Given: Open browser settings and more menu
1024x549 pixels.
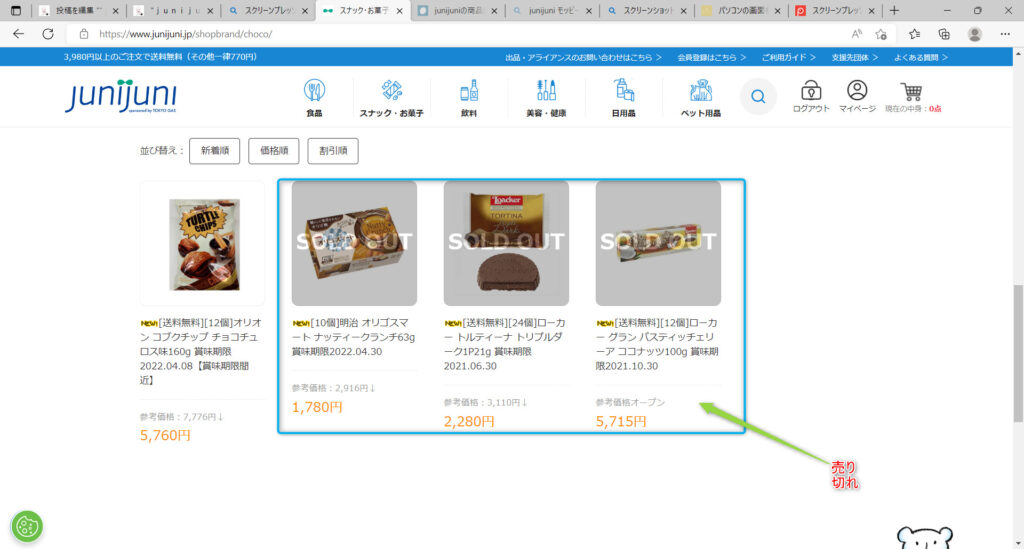Looking at the screenshot, I should click(1005, 34).
